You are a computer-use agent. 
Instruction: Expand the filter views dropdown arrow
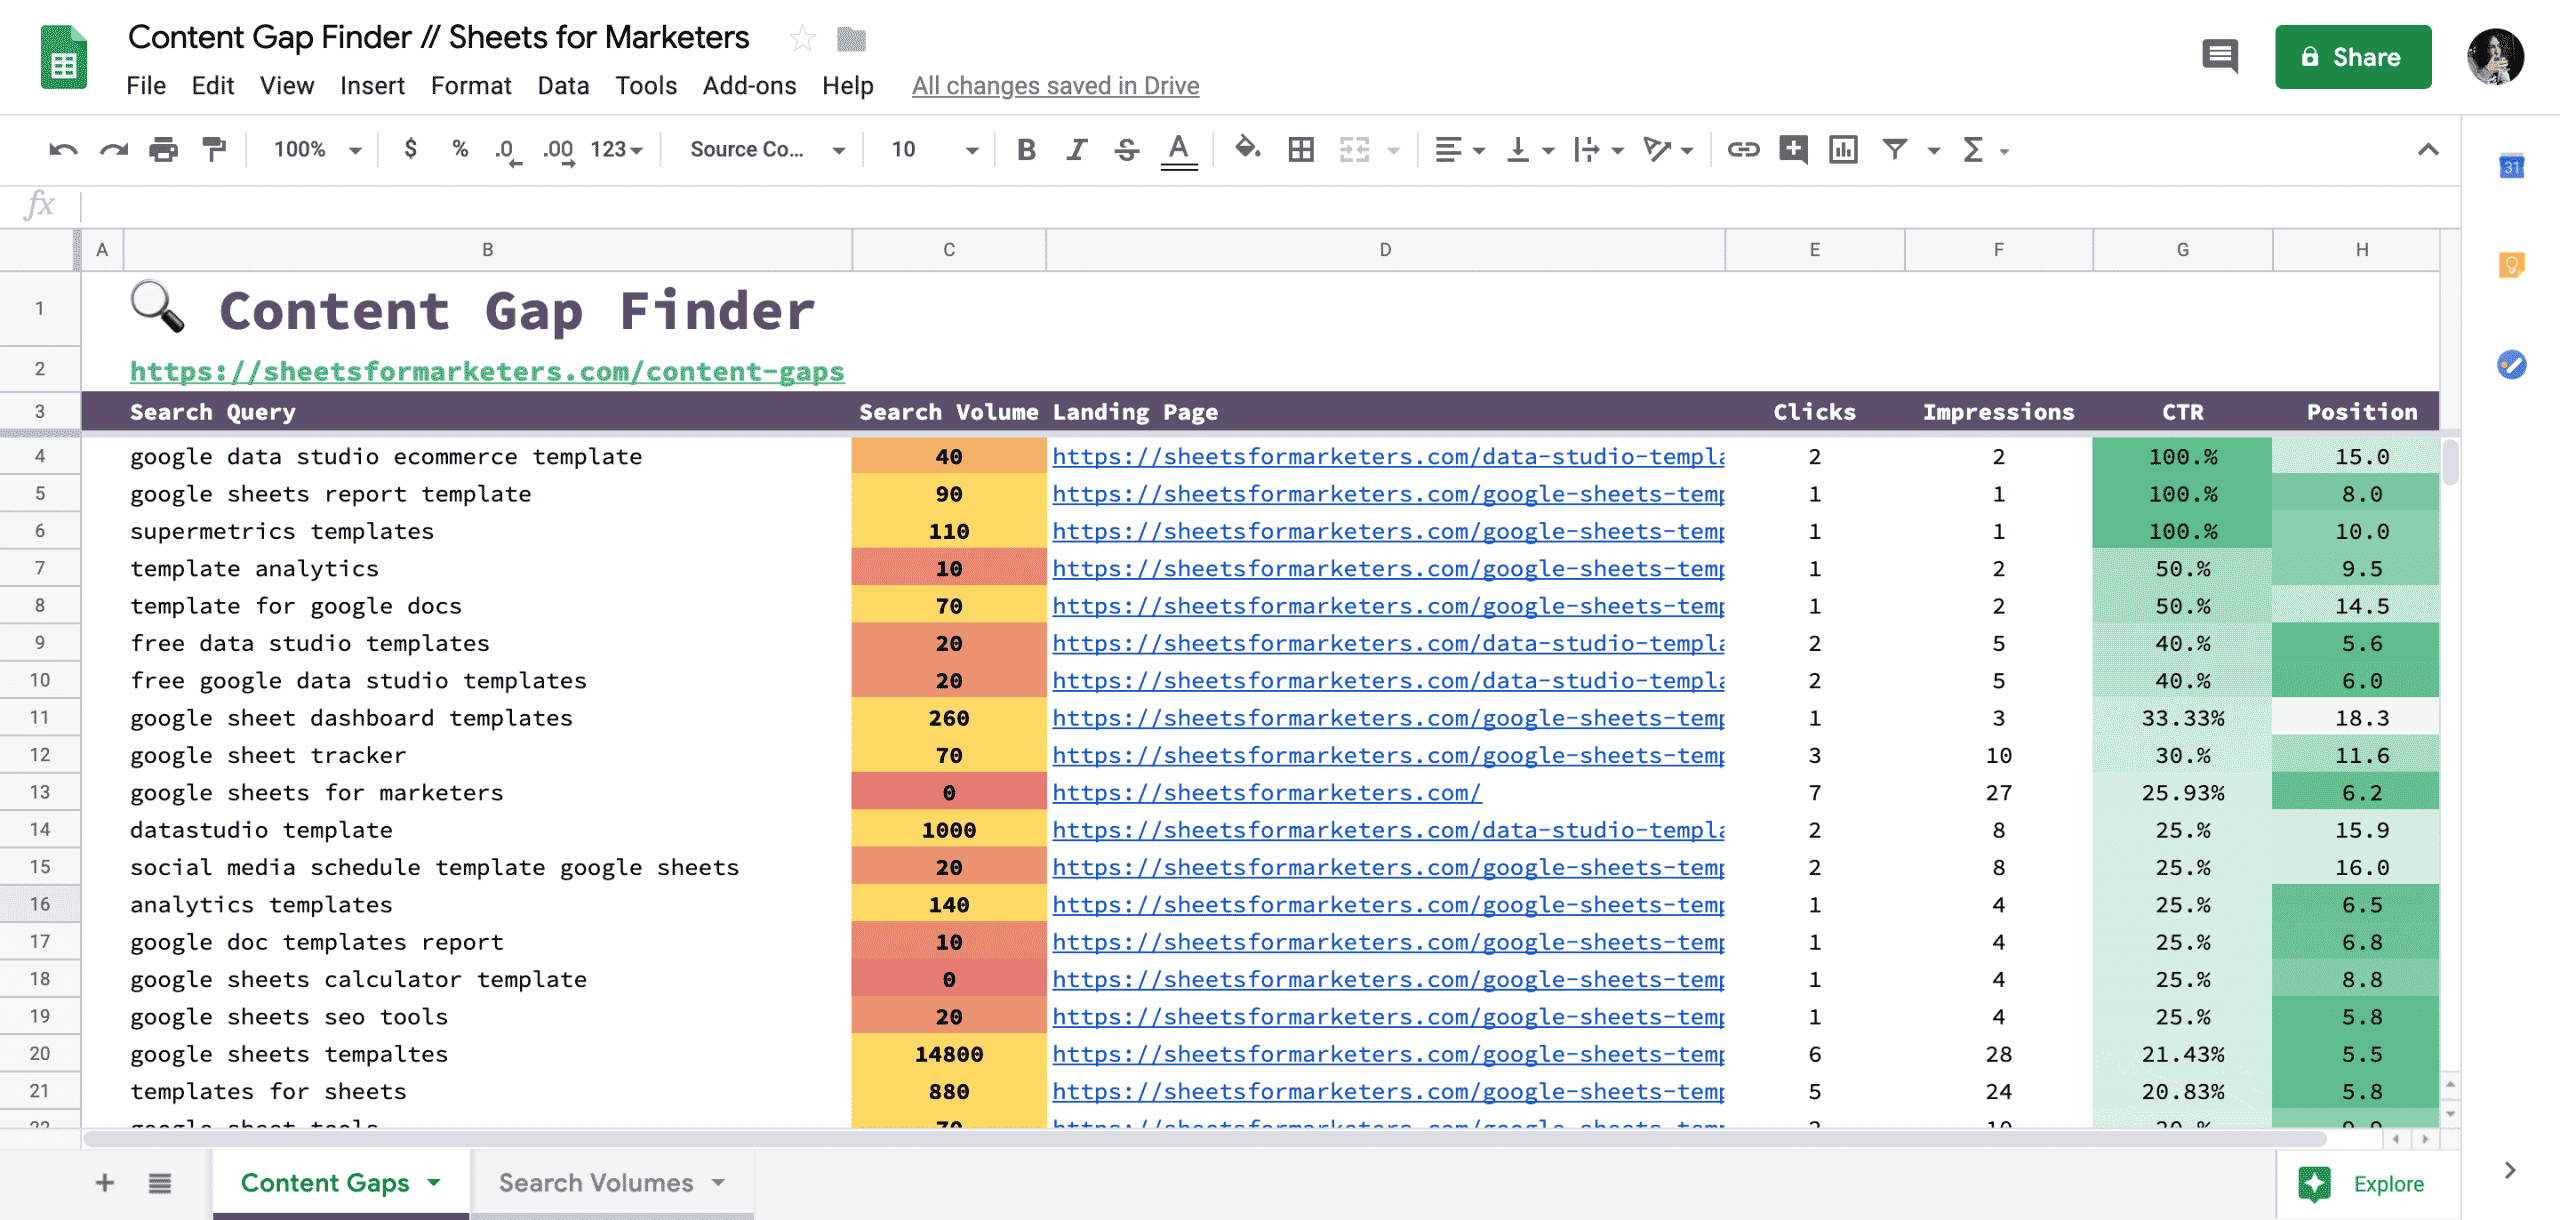click(x=1934, y=151)
